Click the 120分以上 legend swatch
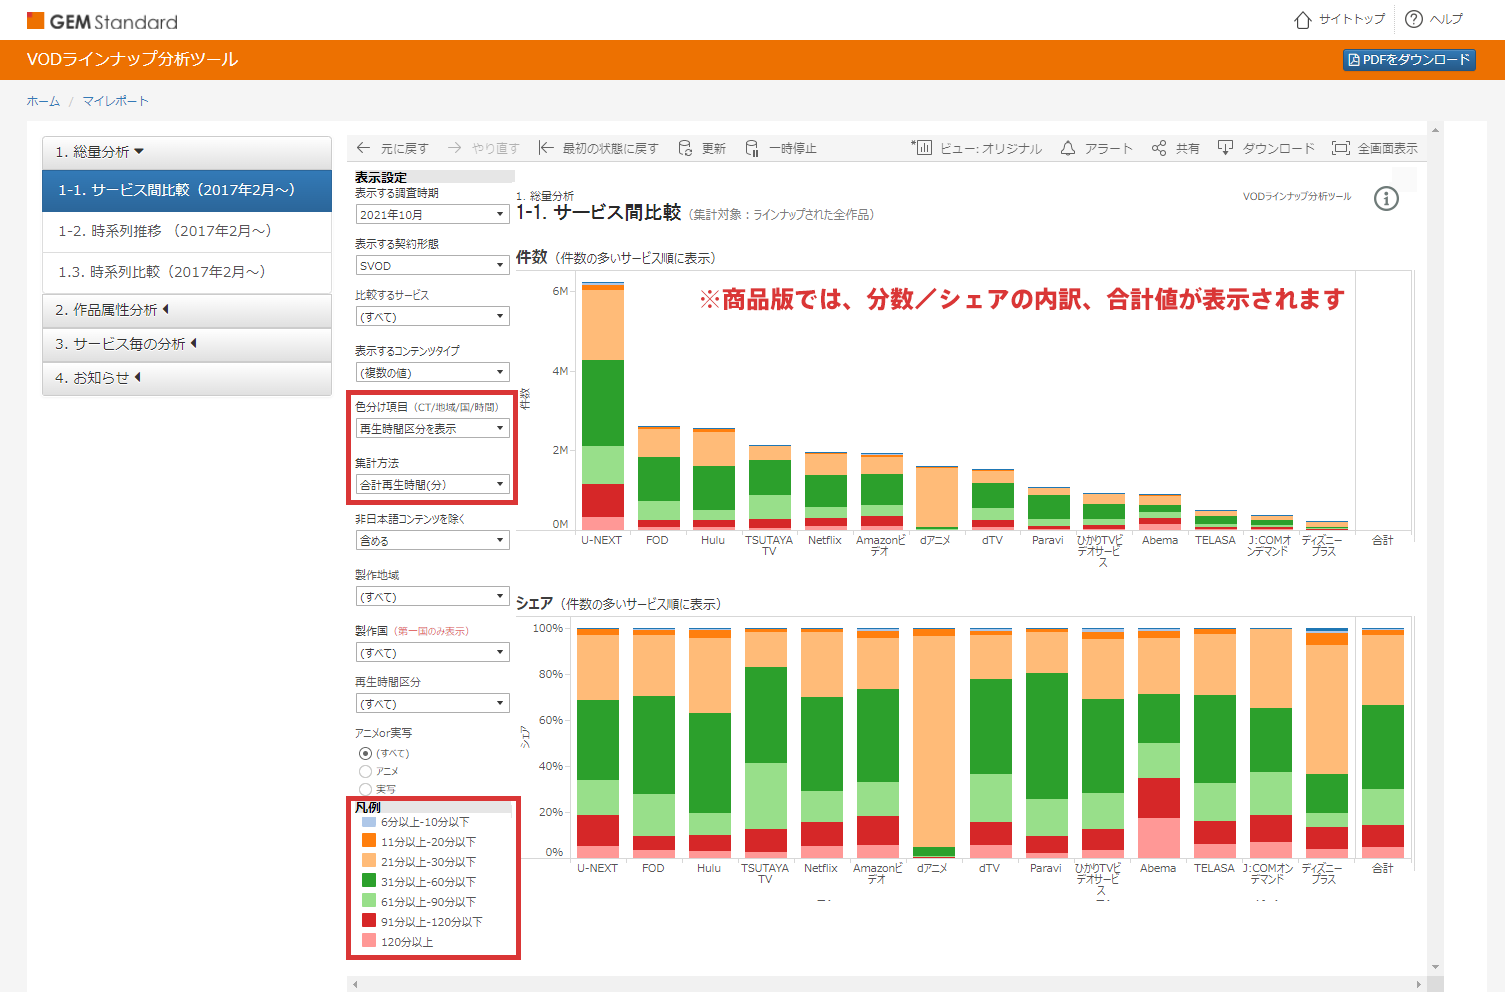Screen dimensions: 1505x993 click(369, 941)
